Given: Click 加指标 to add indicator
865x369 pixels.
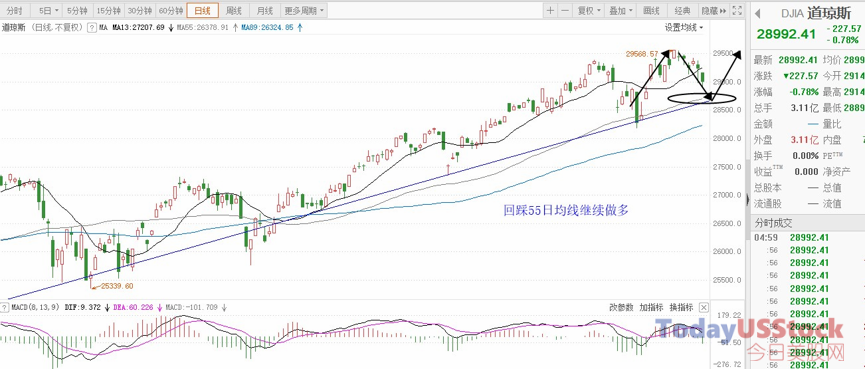Looking at the screenshot, I should (x=652, y=308).
